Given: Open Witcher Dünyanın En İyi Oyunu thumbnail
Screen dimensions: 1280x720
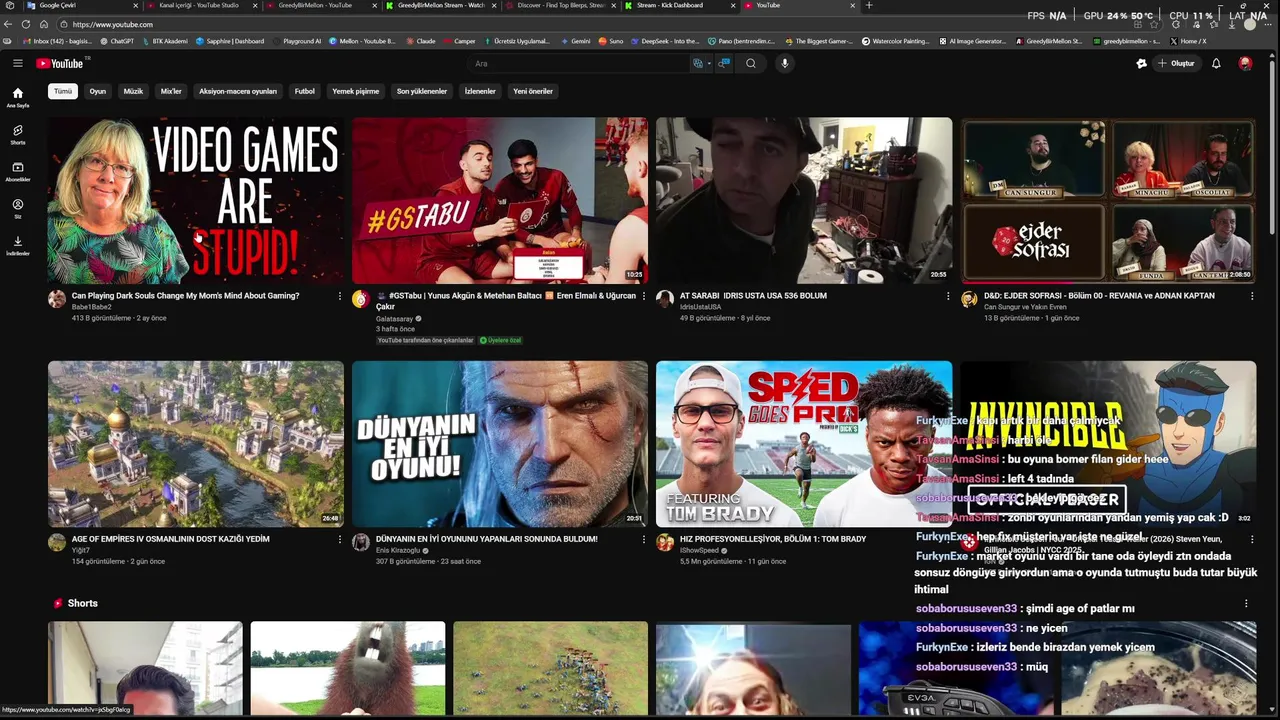Looking at the screenshot, I should [x=500, y=443].
